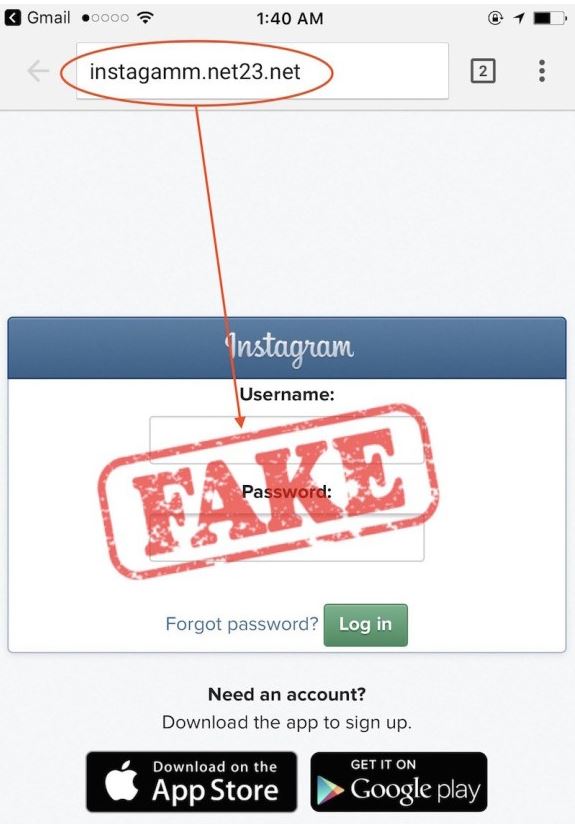The height and width of the screenshot is (824, 575).
Task: Hit the green Log in button
Action: tap(365, 624)
